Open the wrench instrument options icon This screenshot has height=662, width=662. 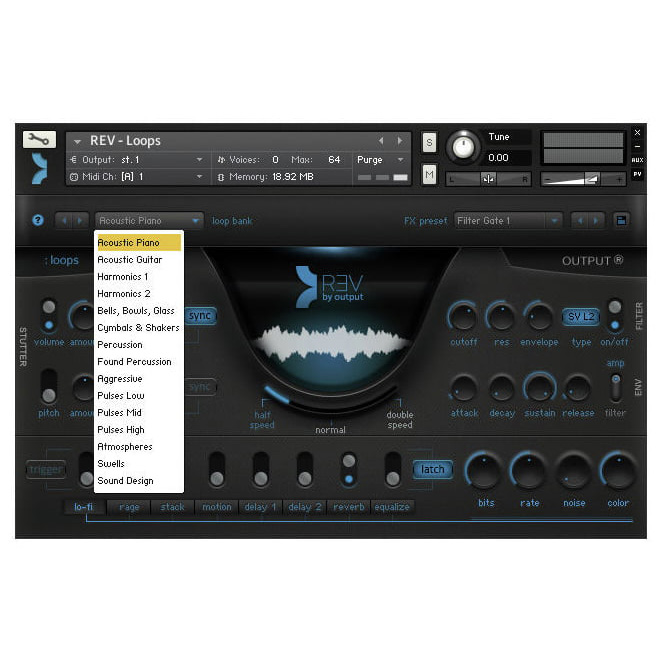pyautogui.click(x=39, y=139)
